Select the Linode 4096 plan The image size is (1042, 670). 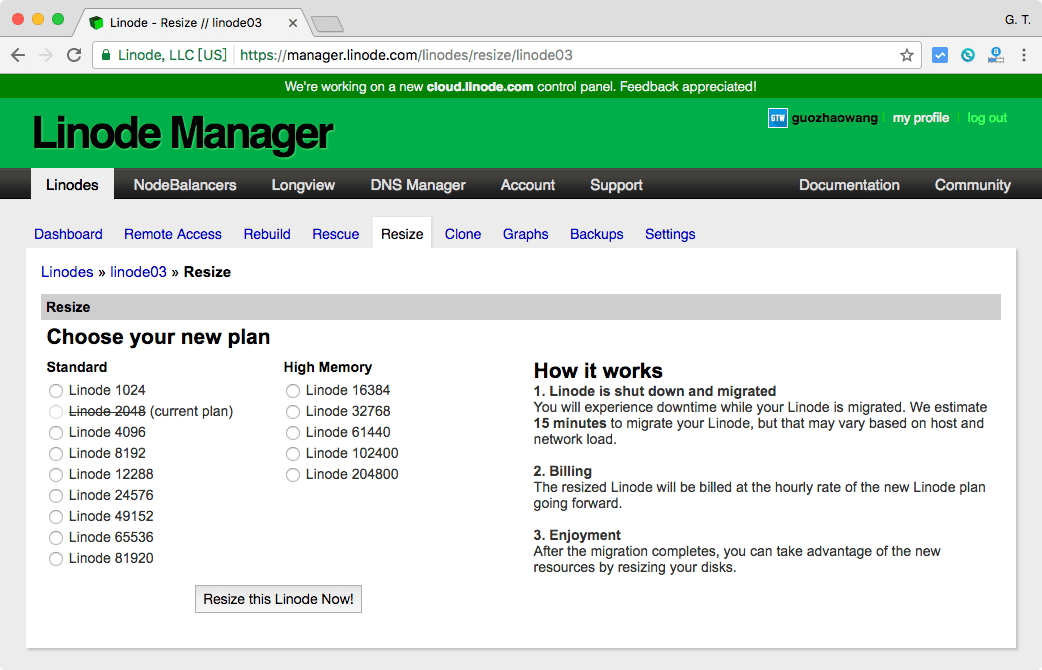[x=56, y=432]
